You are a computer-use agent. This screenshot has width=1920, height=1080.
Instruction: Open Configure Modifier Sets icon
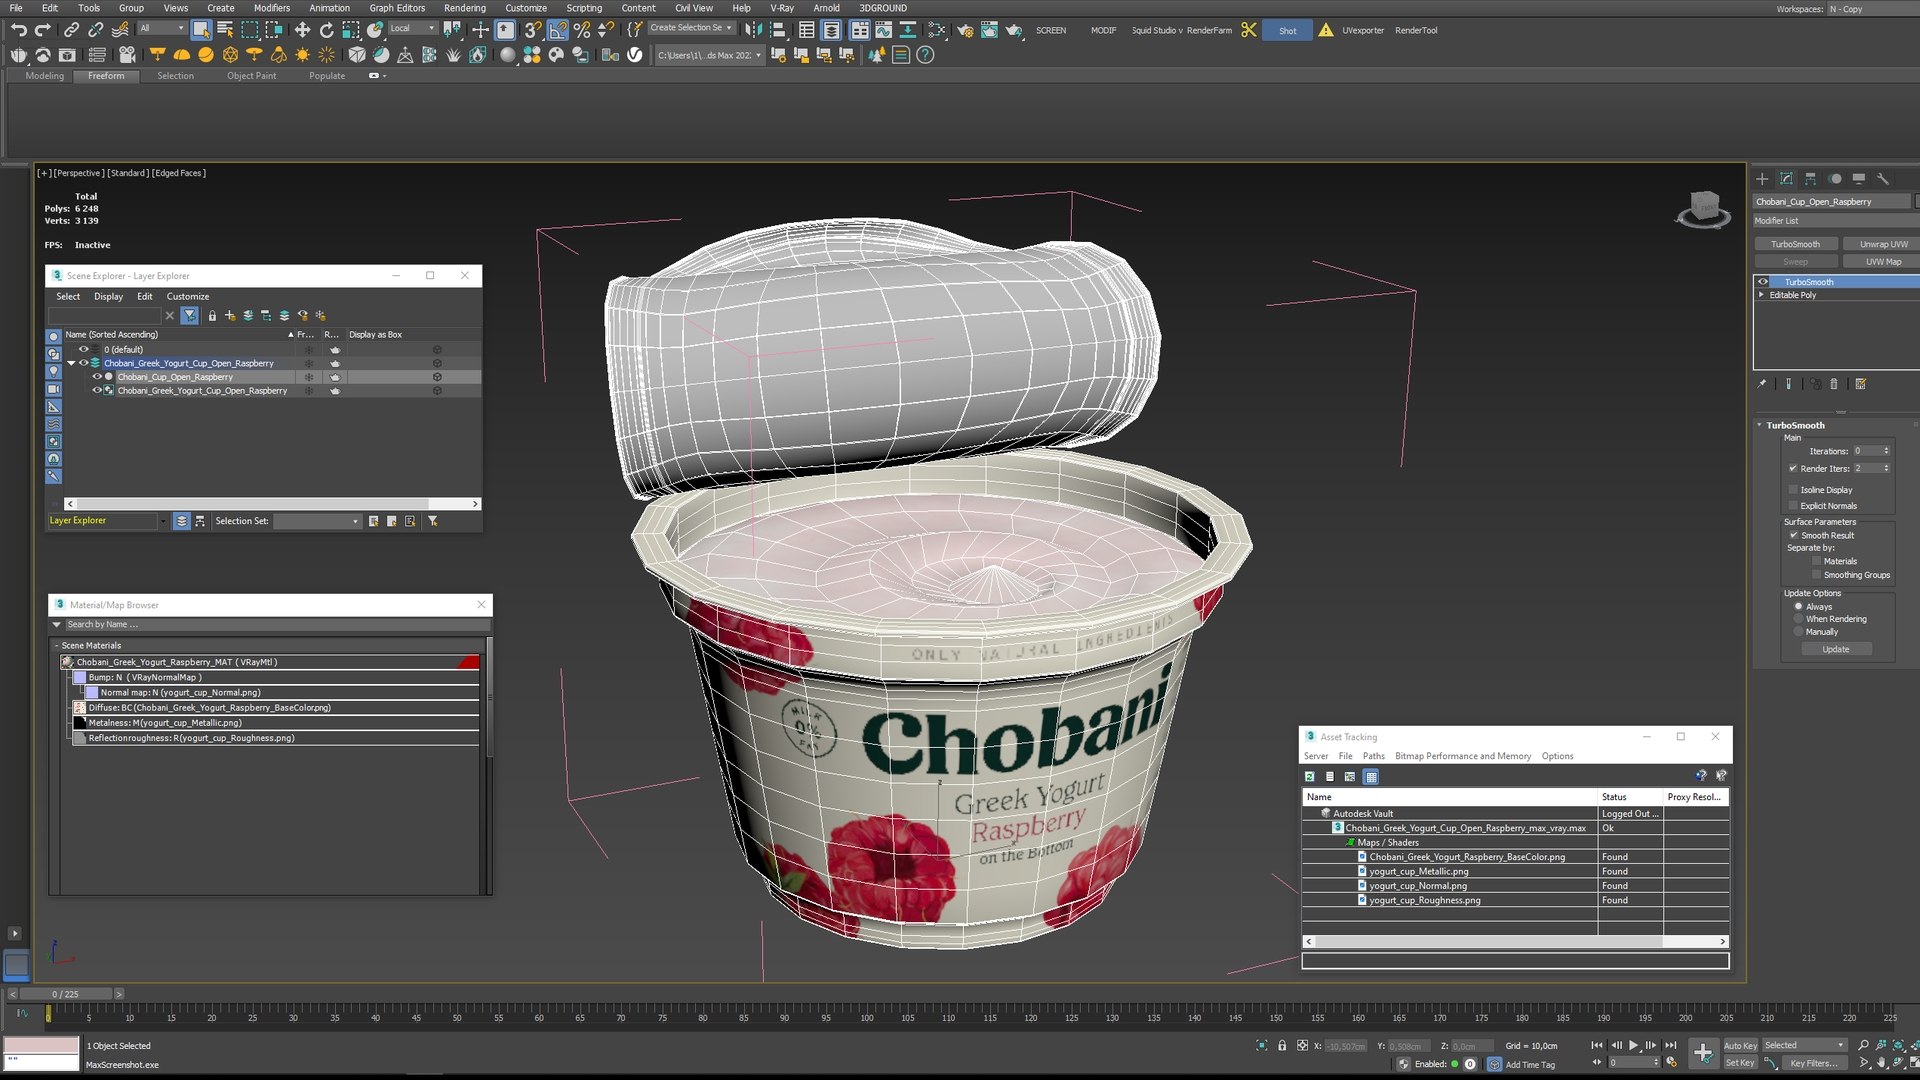tap(1860, 384)
